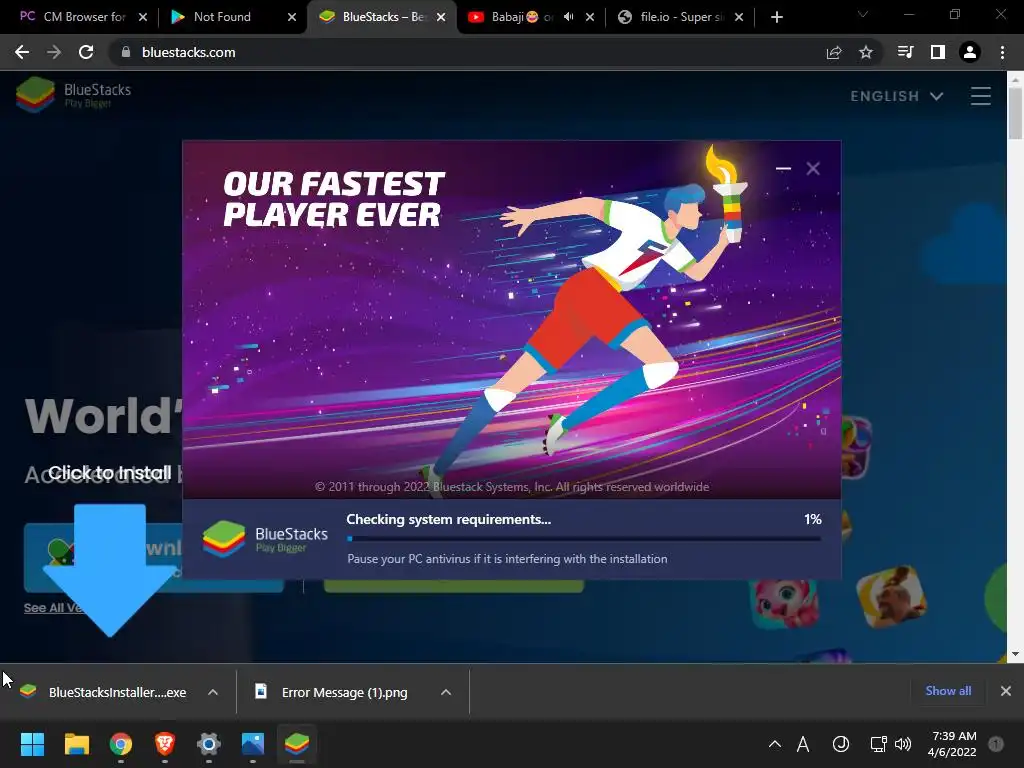Viewport: 1024px width, 768px height.
Task: Open Settings gear app in taskbar
Action: click(208, 744)
